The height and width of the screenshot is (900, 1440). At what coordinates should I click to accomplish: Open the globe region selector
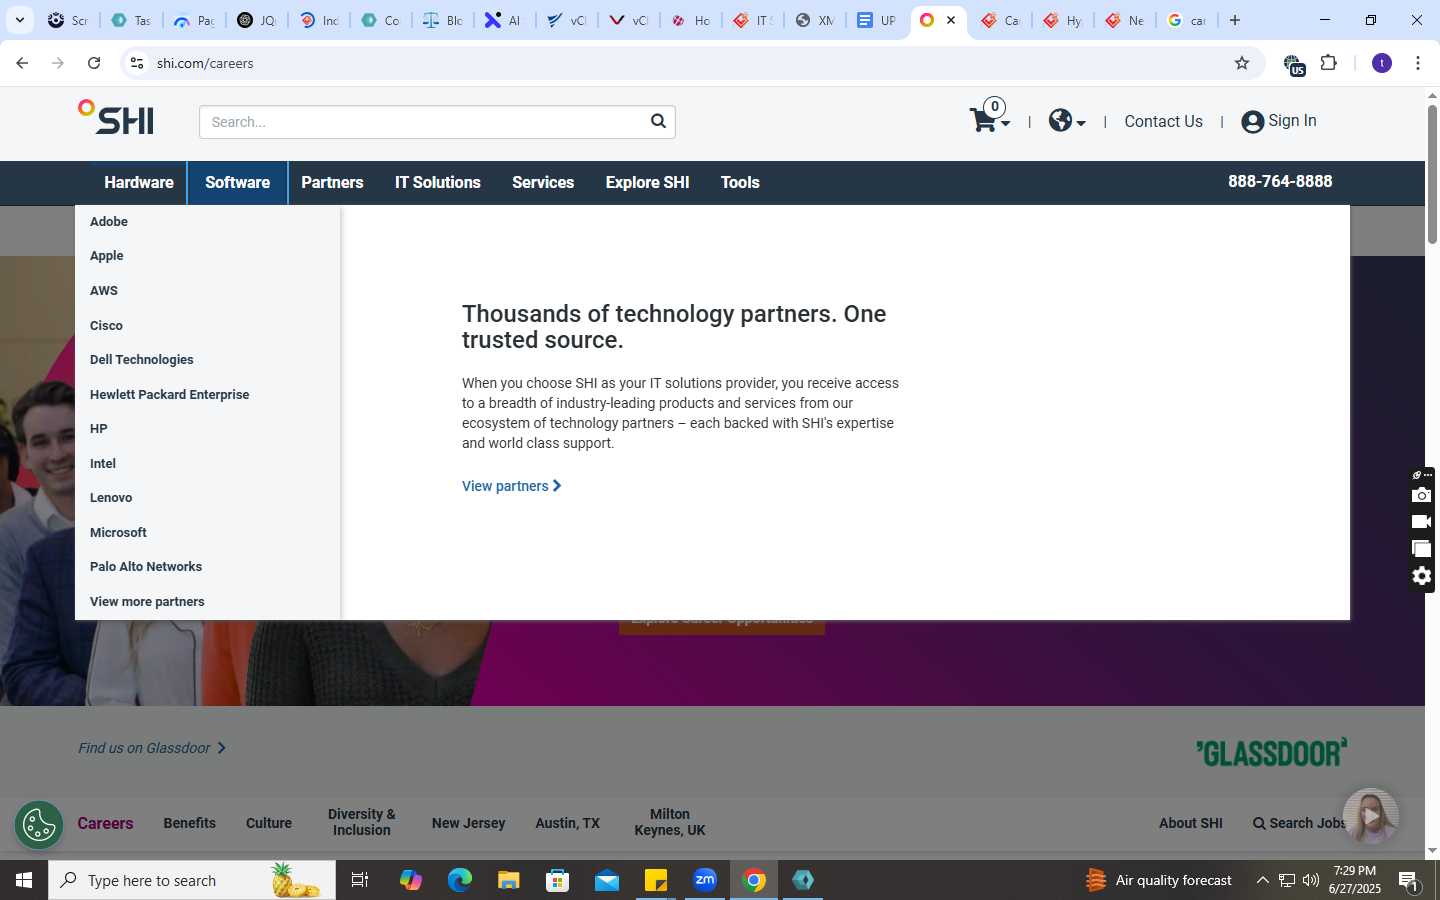1066,121
